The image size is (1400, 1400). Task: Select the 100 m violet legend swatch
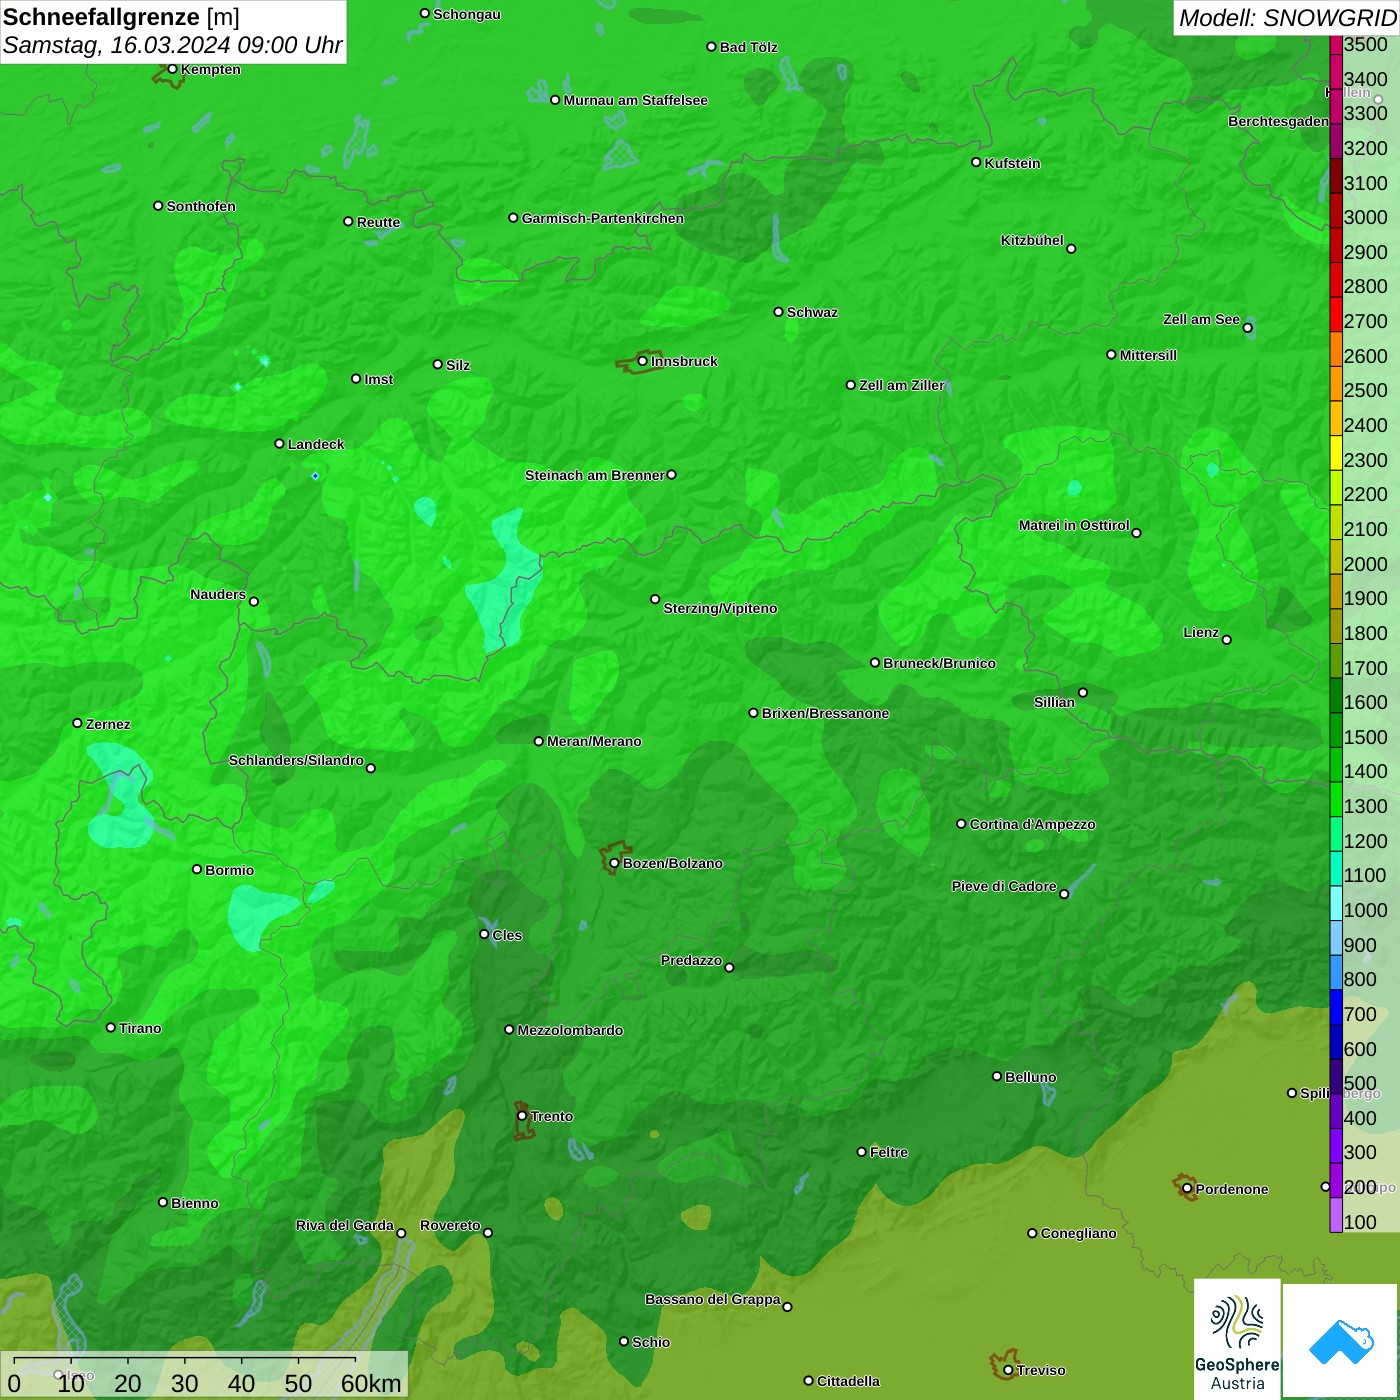[1336, 1215]
